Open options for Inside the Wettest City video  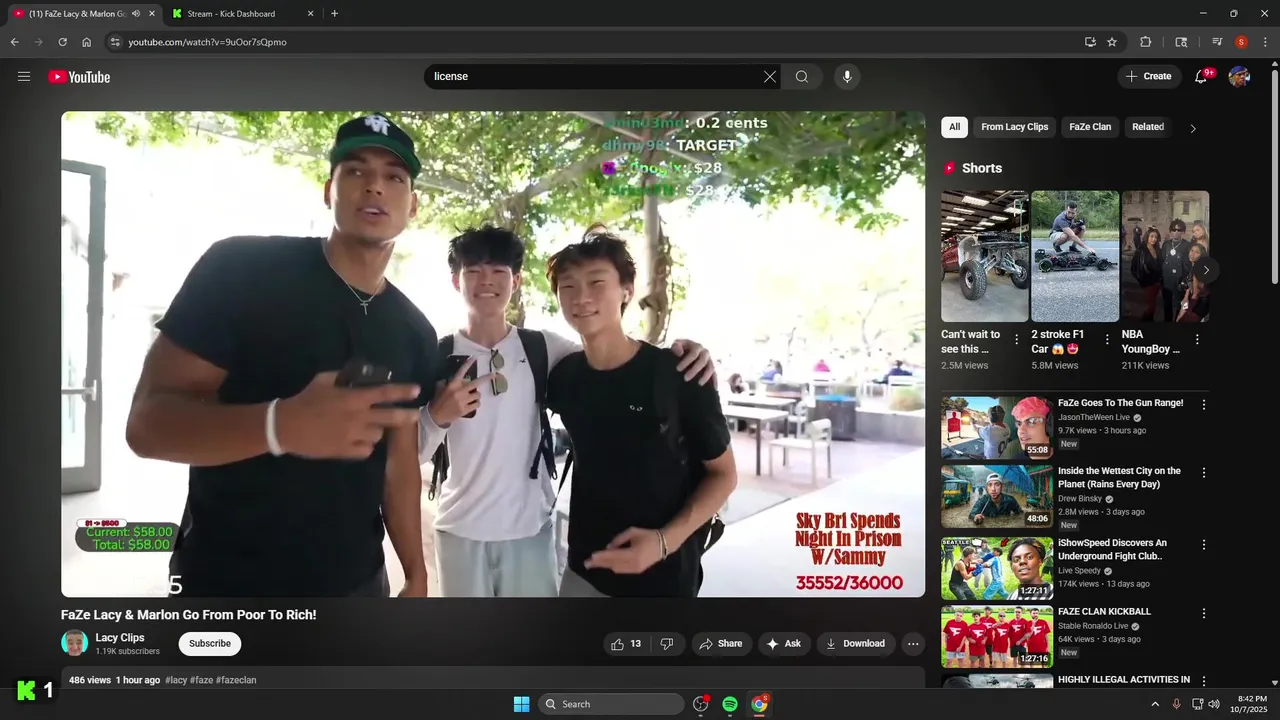(x=1204, y=473)
